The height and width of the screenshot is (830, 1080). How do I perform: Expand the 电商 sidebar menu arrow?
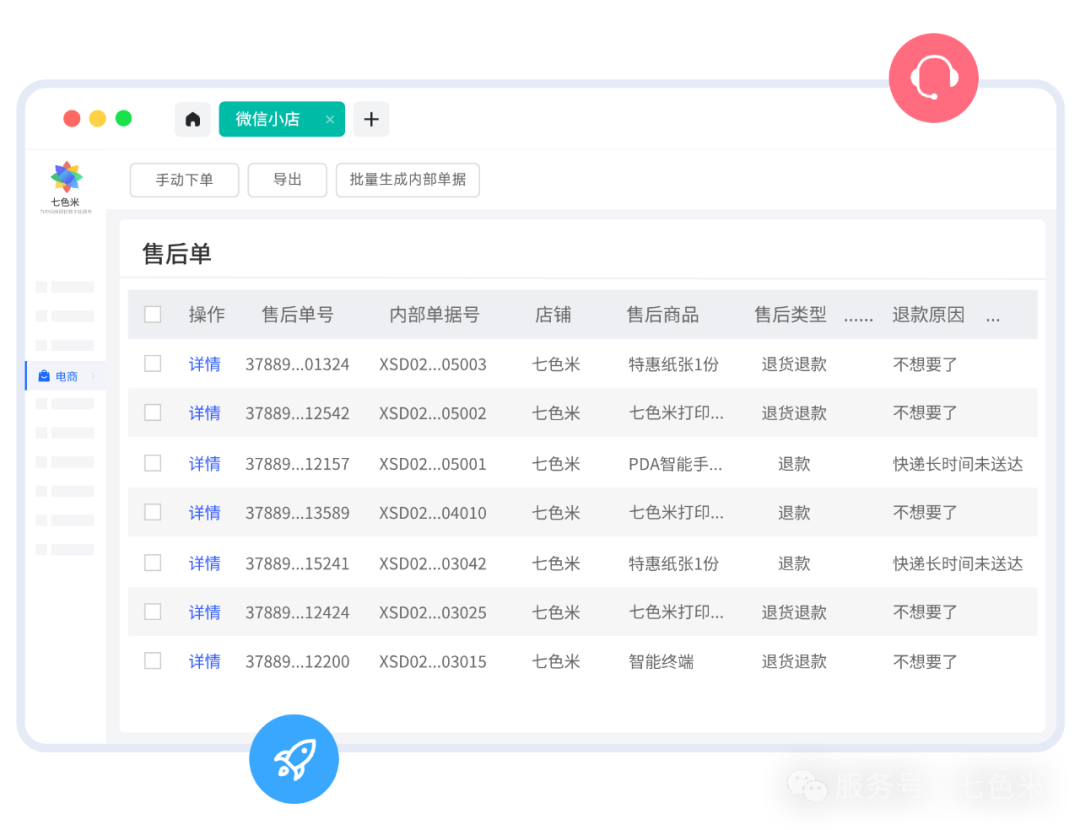(94, 376)
